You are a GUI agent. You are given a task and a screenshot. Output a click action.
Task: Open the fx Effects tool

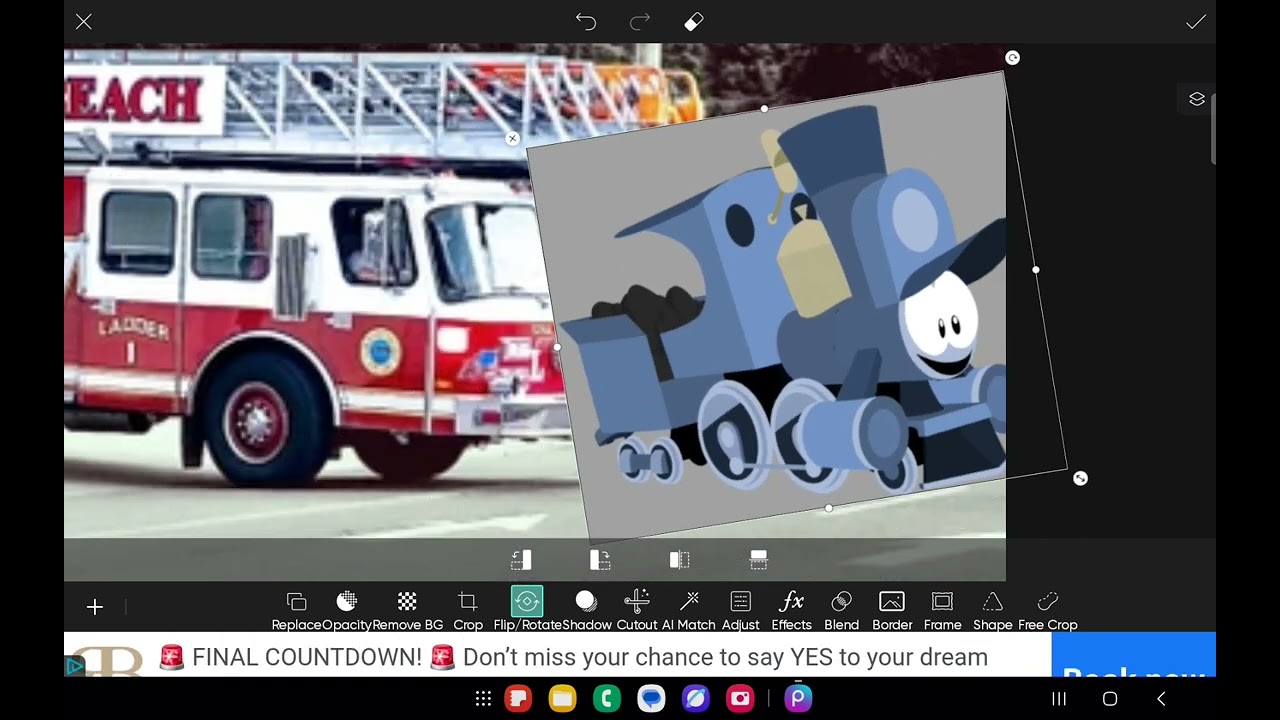click(791, 610)
